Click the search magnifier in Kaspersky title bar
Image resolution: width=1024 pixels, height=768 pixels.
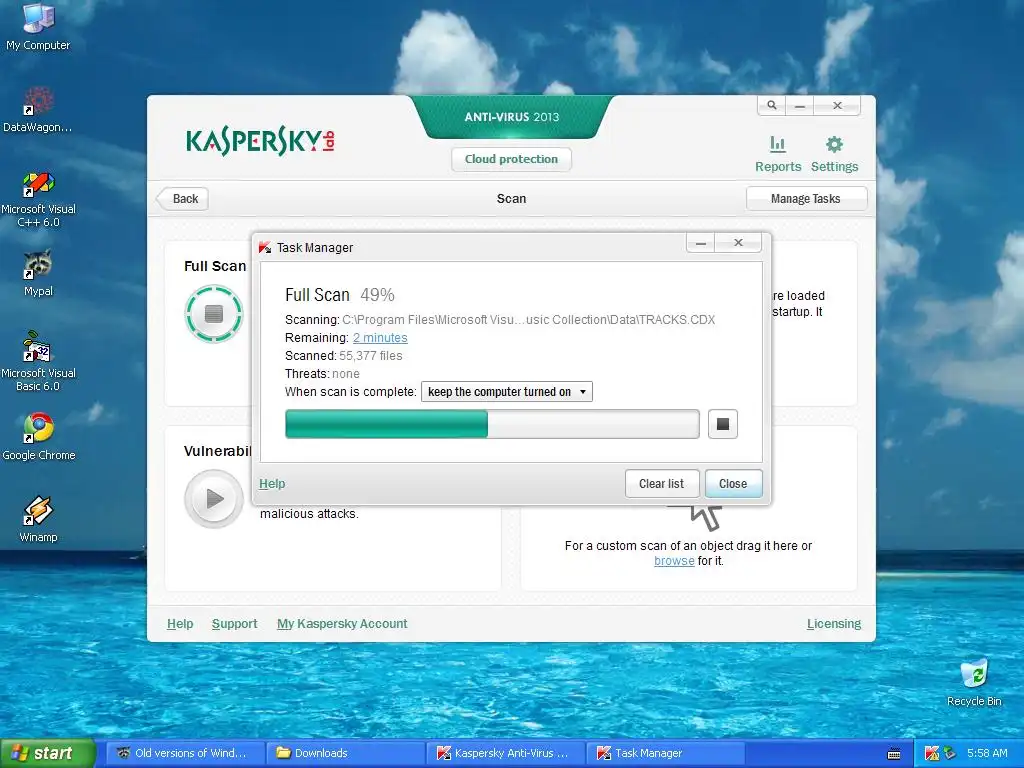pos(772,105)
